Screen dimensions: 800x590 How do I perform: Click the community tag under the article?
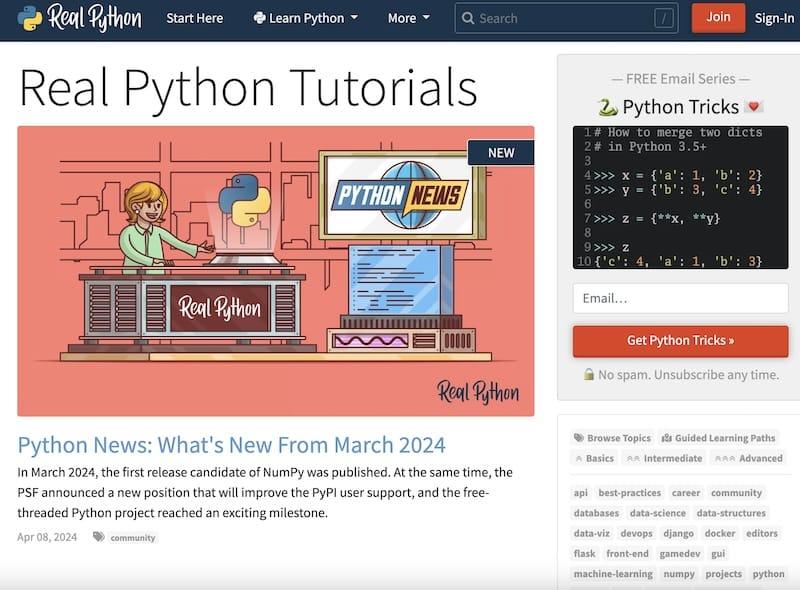133,537
